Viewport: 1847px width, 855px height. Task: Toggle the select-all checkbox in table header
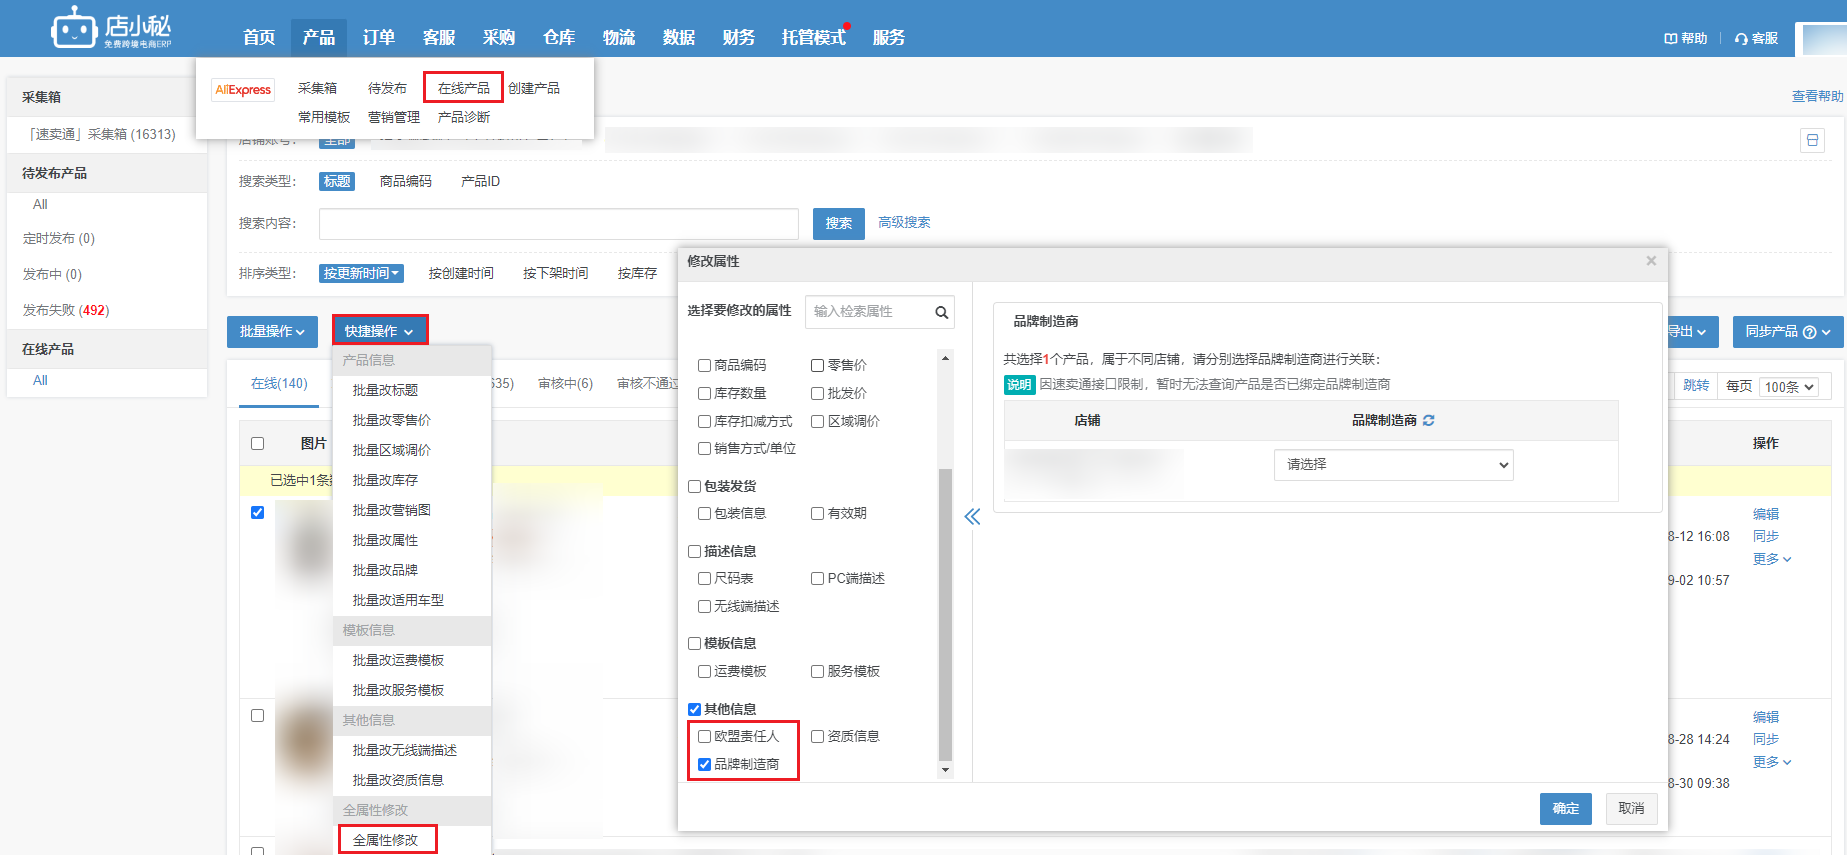[x=257, y=444]
